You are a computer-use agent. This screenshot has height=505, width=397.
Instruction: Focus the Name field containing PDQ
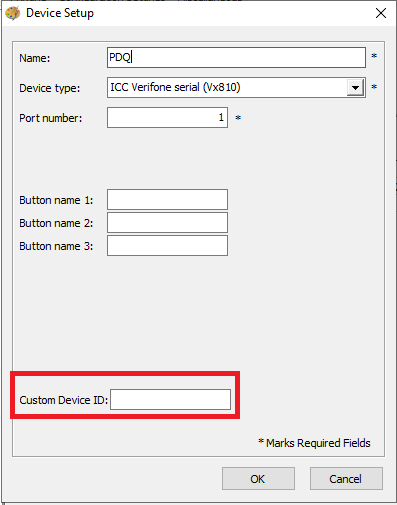(x=236, y=57)
